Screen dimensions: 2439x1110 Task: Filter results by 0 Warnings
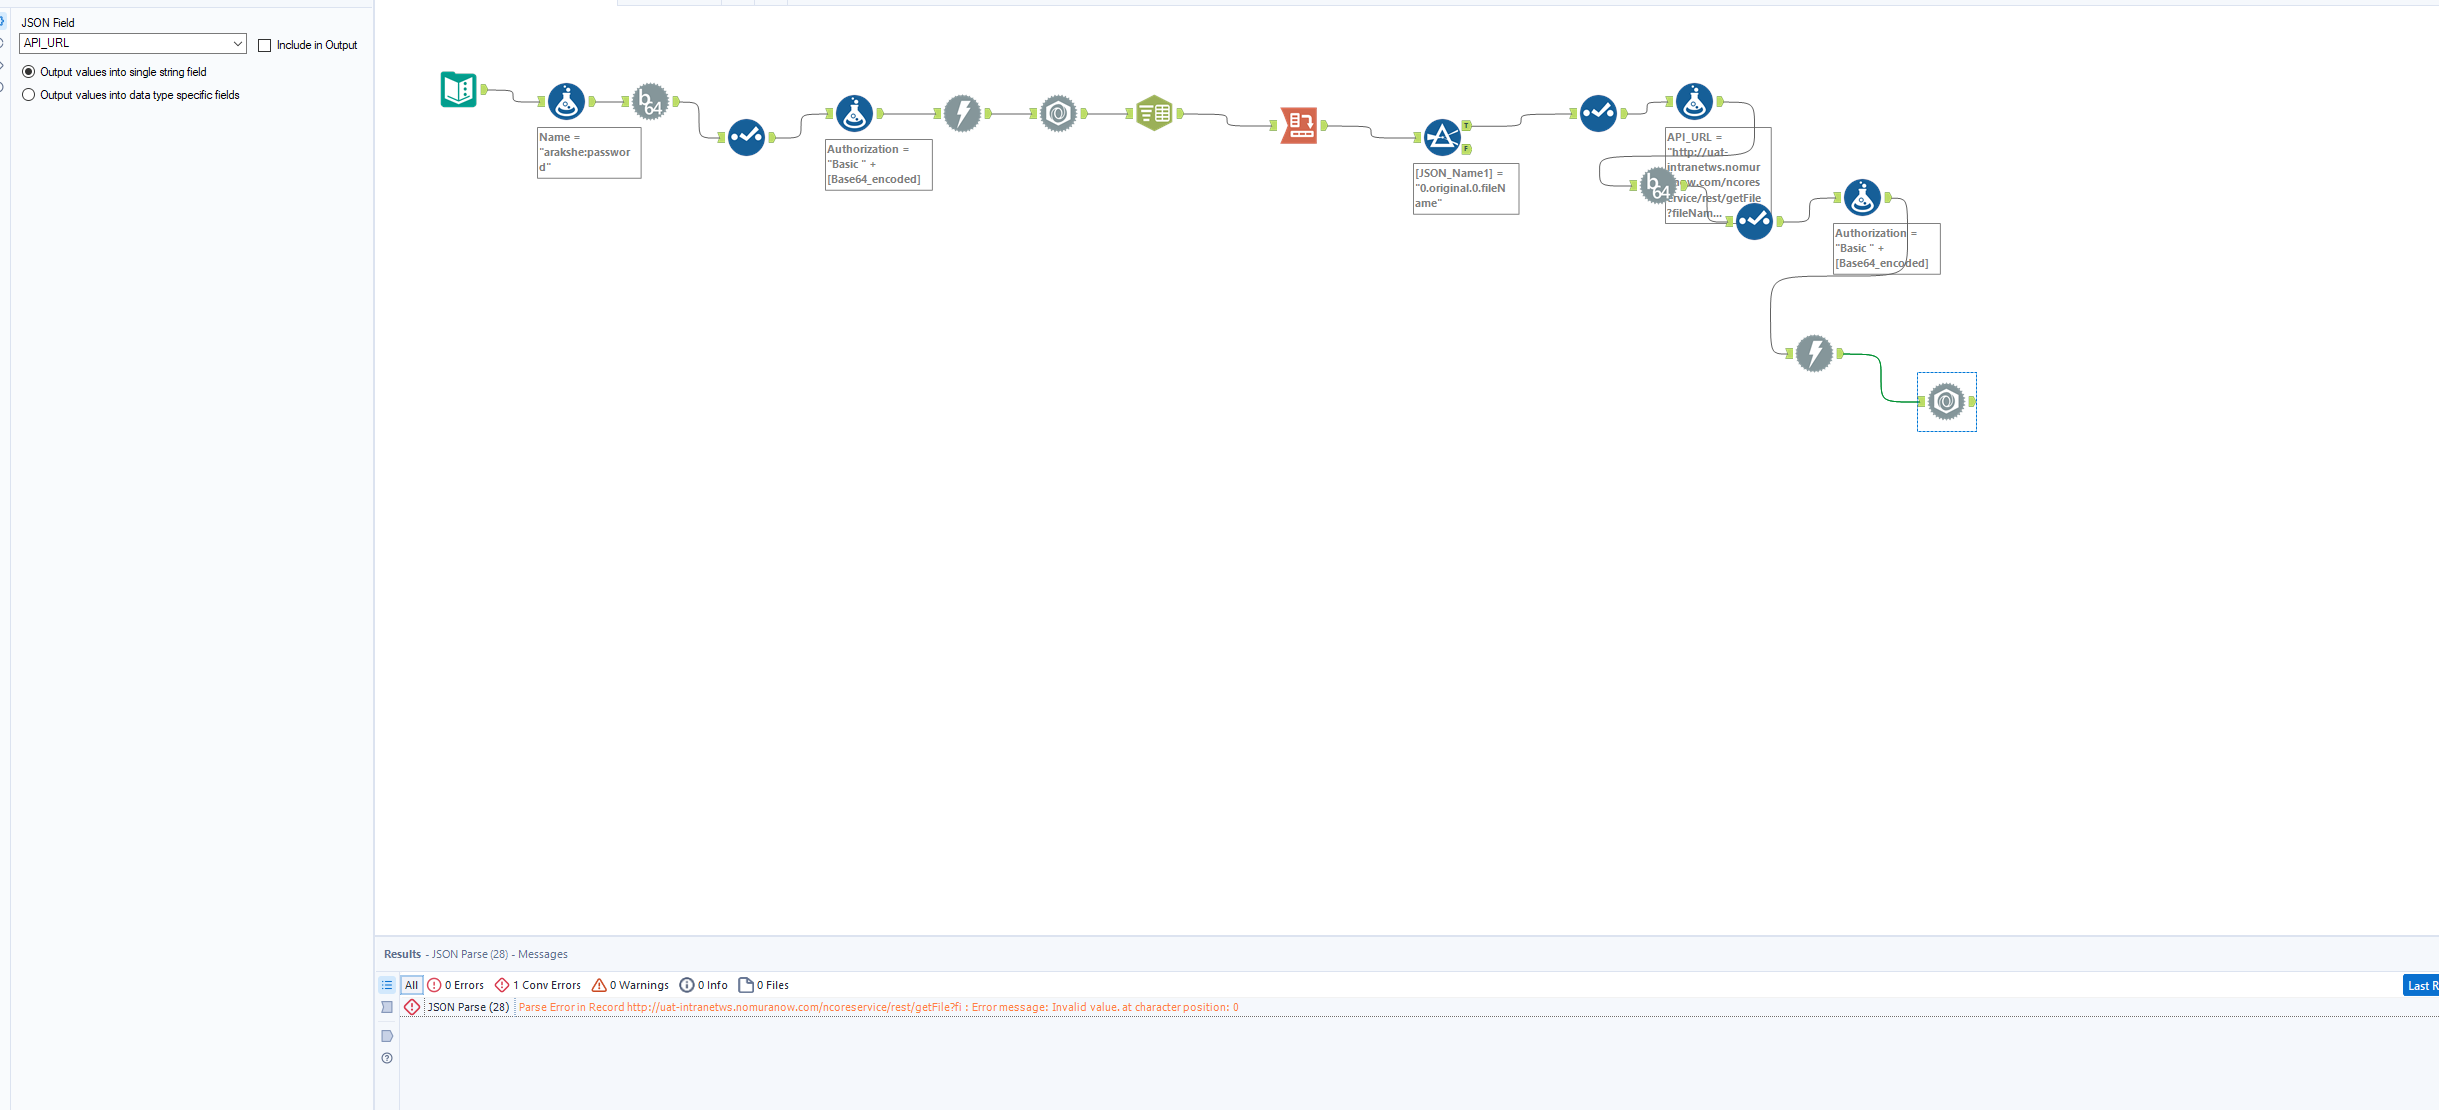[x=630, y=985]
